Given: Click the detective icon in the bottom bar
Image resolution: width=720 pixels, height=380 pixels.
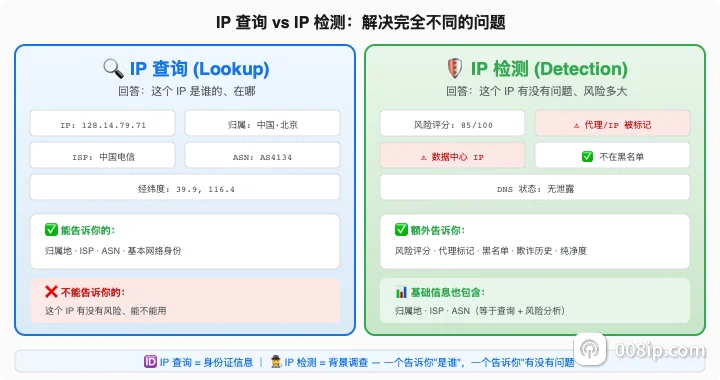Looking at the screenshot, I should tap(276, 362).
